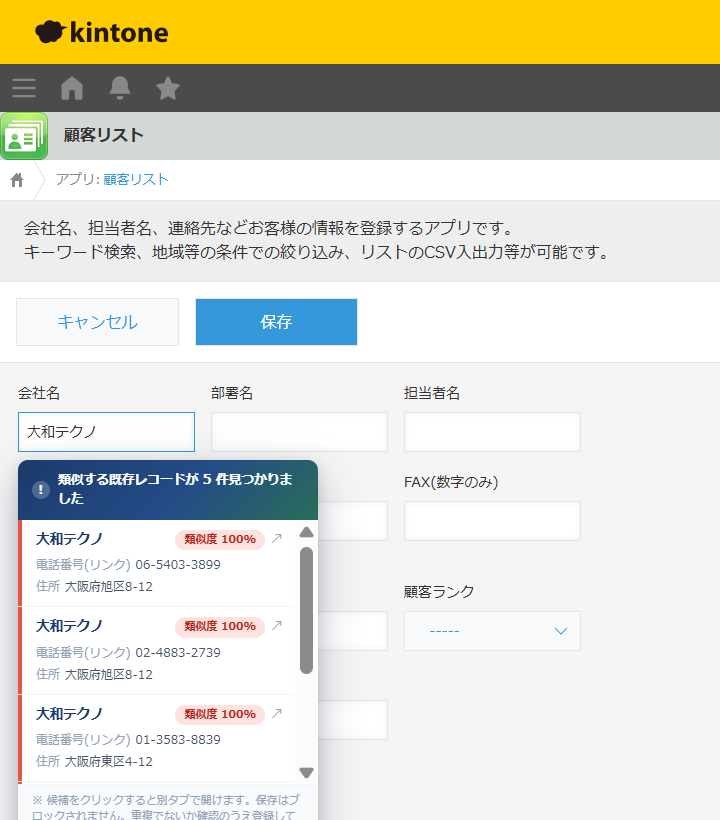Click the exclamation icon in the duplicate warning header

click(x=41, y=490)
